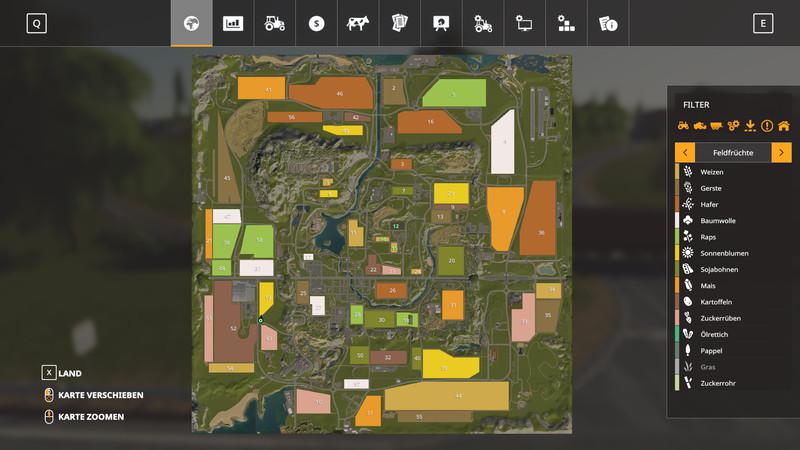The width and height of the screenshot is (800, 450).
Task: Open the vehicles overview tractor icon
Action: (x=274, y=23)
